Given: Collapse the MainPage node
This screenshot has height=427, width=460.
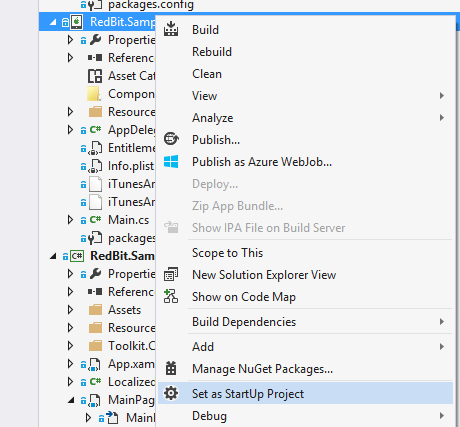Looking at the screenshot, I should pyautogui.click(x=71, y=400).
